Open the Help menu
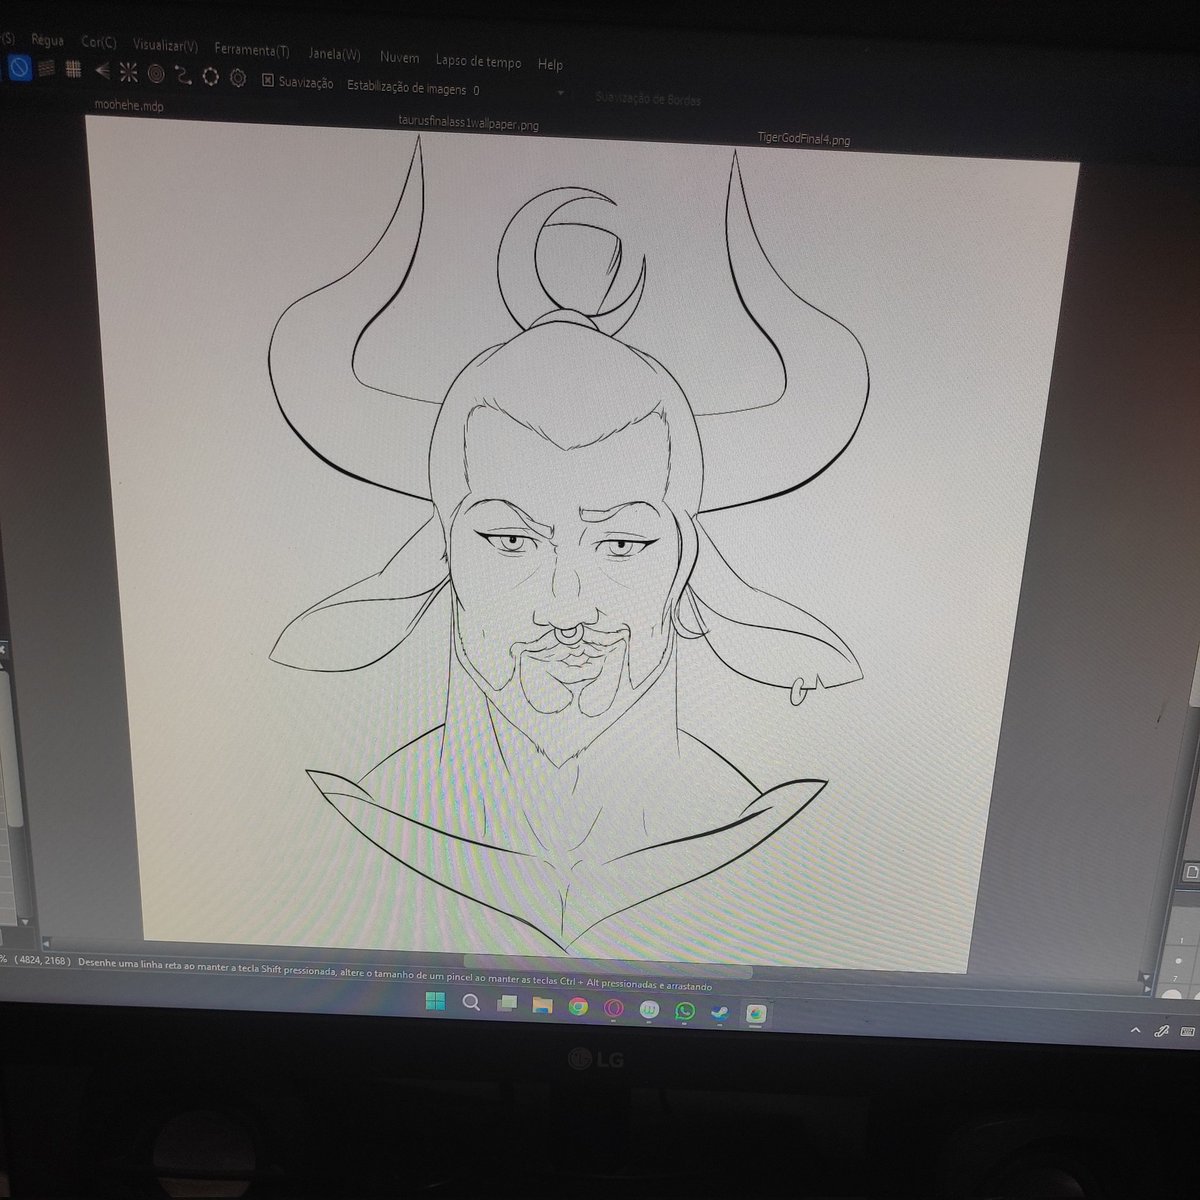This screenshot has height=1200, width=1200. click(550, 64)
